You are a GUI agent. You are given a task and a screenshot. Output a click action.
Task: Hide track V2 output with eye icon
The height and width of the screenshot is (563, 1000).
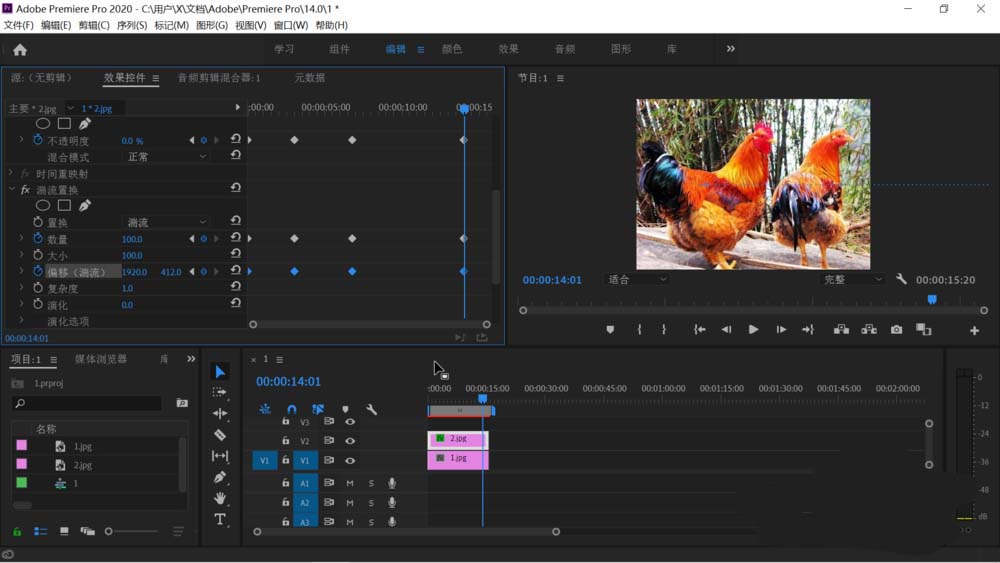point(350,441)
